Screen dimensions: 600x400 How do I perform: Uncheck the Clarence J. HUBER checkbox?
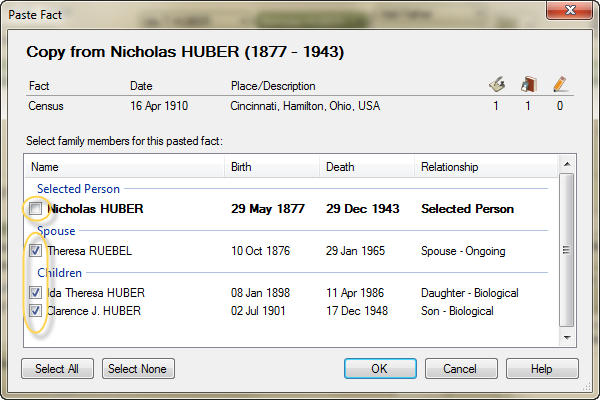pos(36,310)
